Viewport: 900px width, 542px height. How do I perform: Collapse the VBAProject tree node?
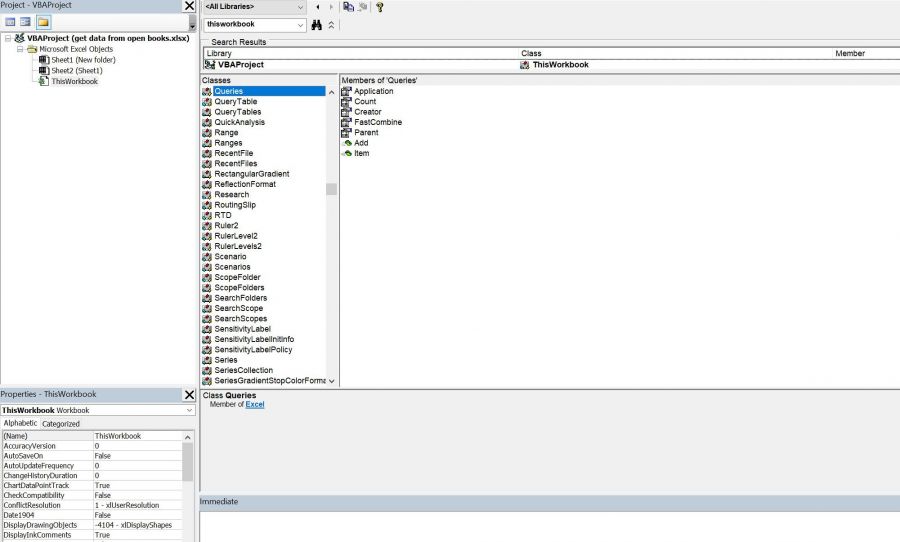coord(8,38)
